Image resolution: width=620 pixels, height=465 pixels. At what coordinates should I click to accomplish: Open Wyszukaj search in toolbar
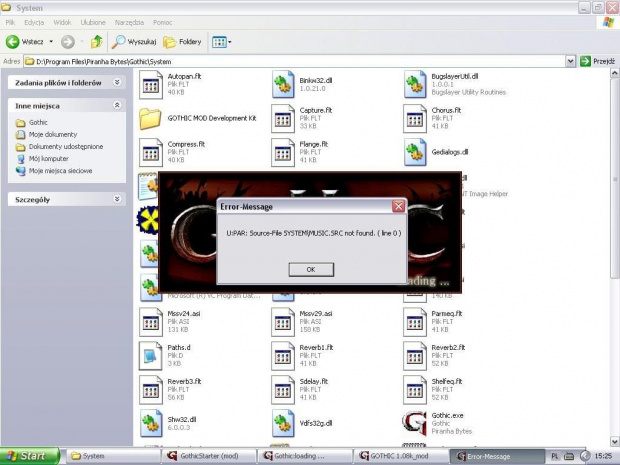pyautogui.click(x=134, y=42)
